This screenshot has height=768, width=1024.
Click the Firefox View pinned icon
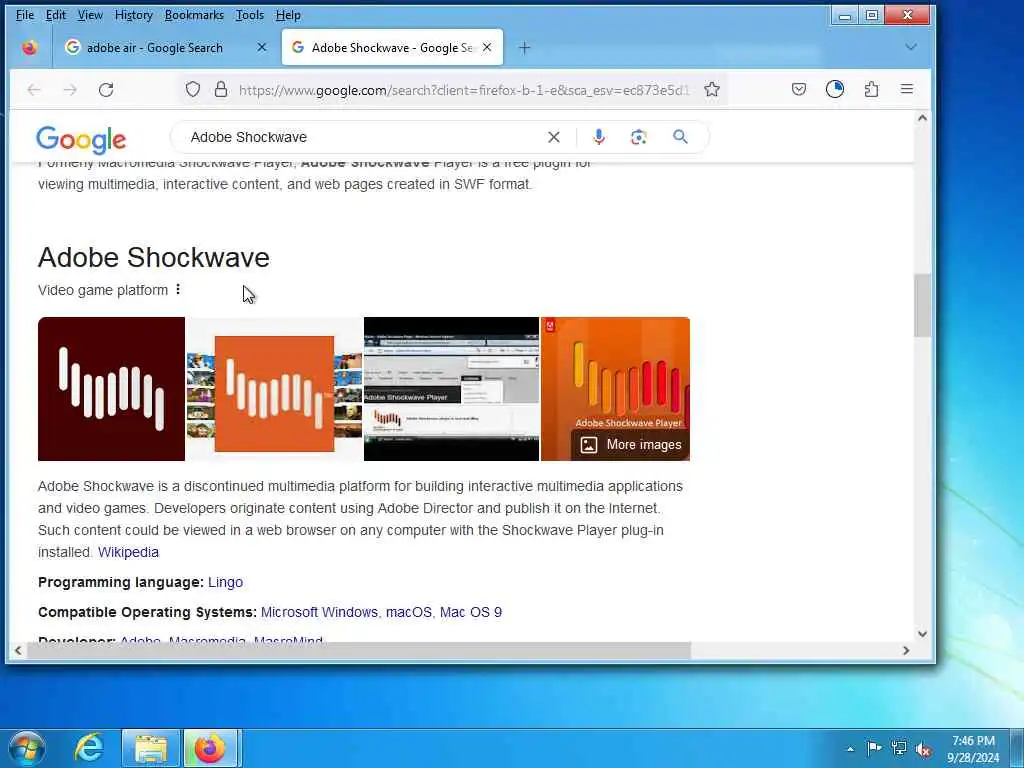click(x=29, y=48)
